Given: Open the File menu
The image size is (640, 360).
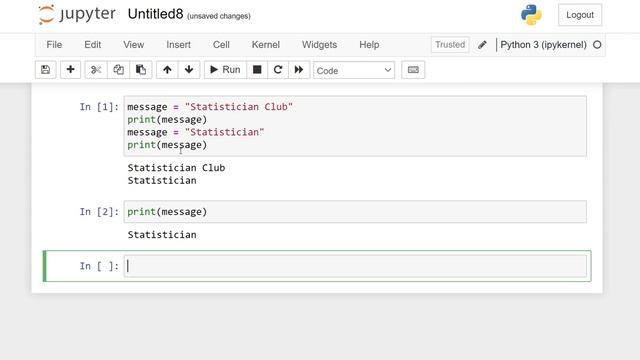Looking at the screenshot, I should pyautogui.click(x=54, y=44).
